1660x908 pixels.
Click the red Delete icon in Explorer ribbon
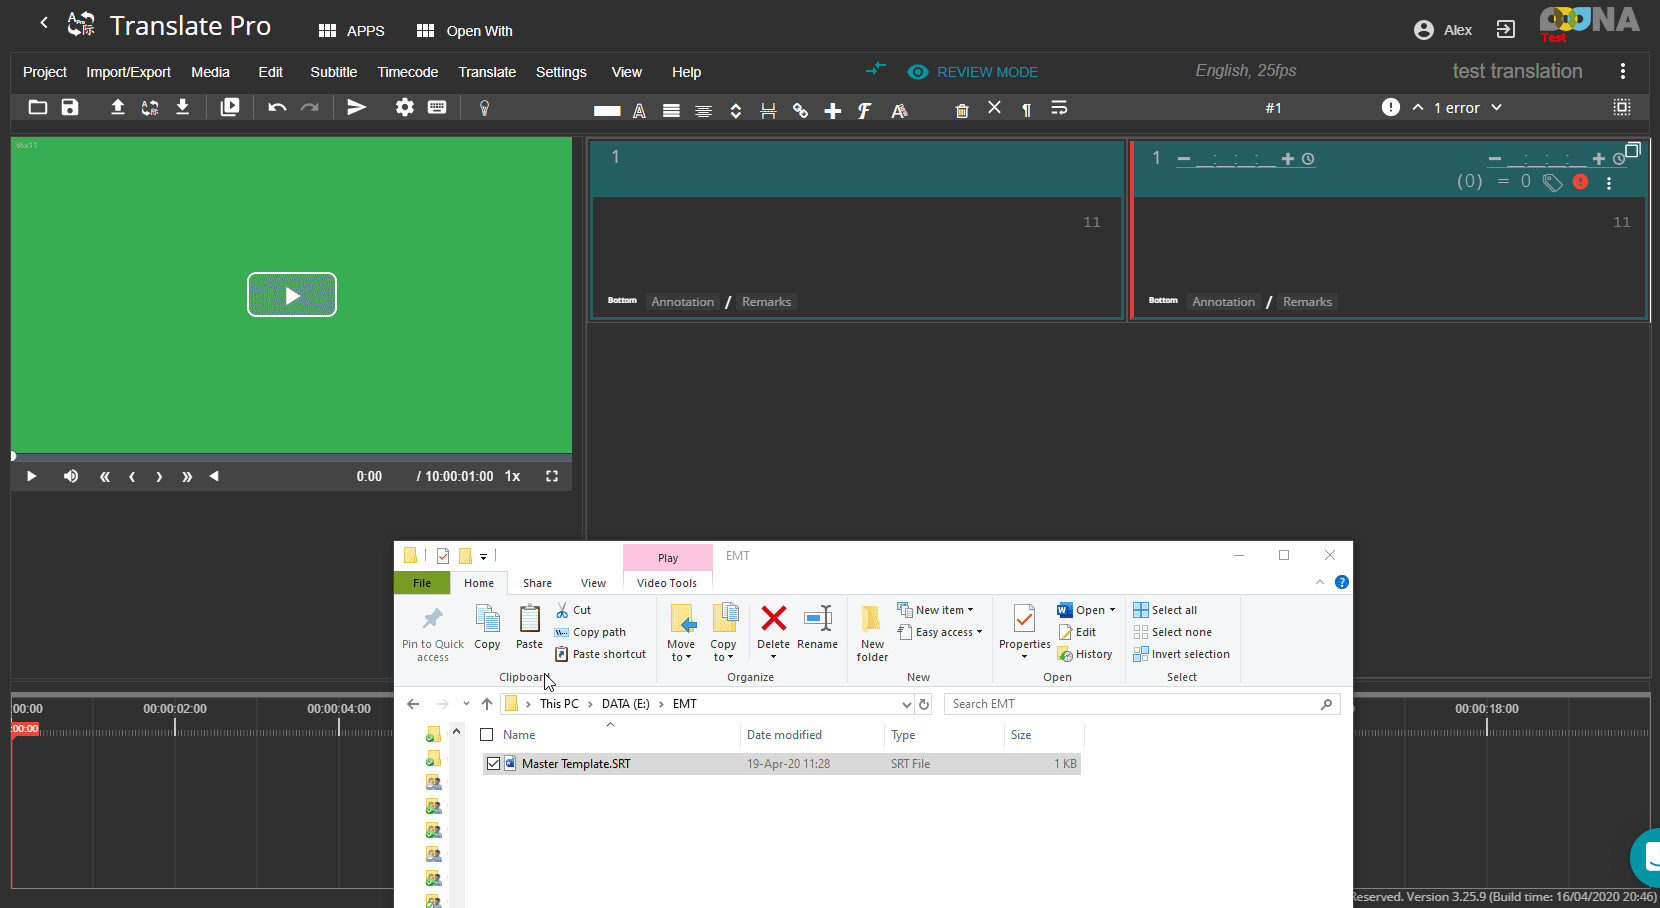tap(773, 619)
